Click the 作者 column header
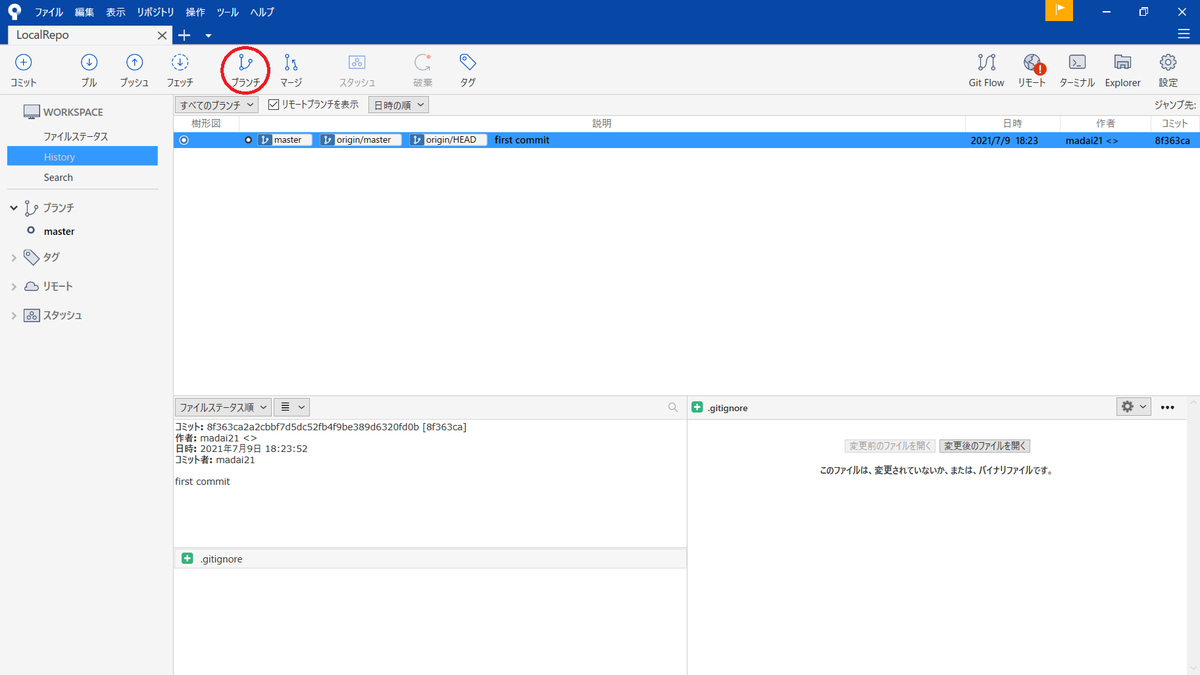This screenshot has height=675, width=1200. [x=1105, y=123]
